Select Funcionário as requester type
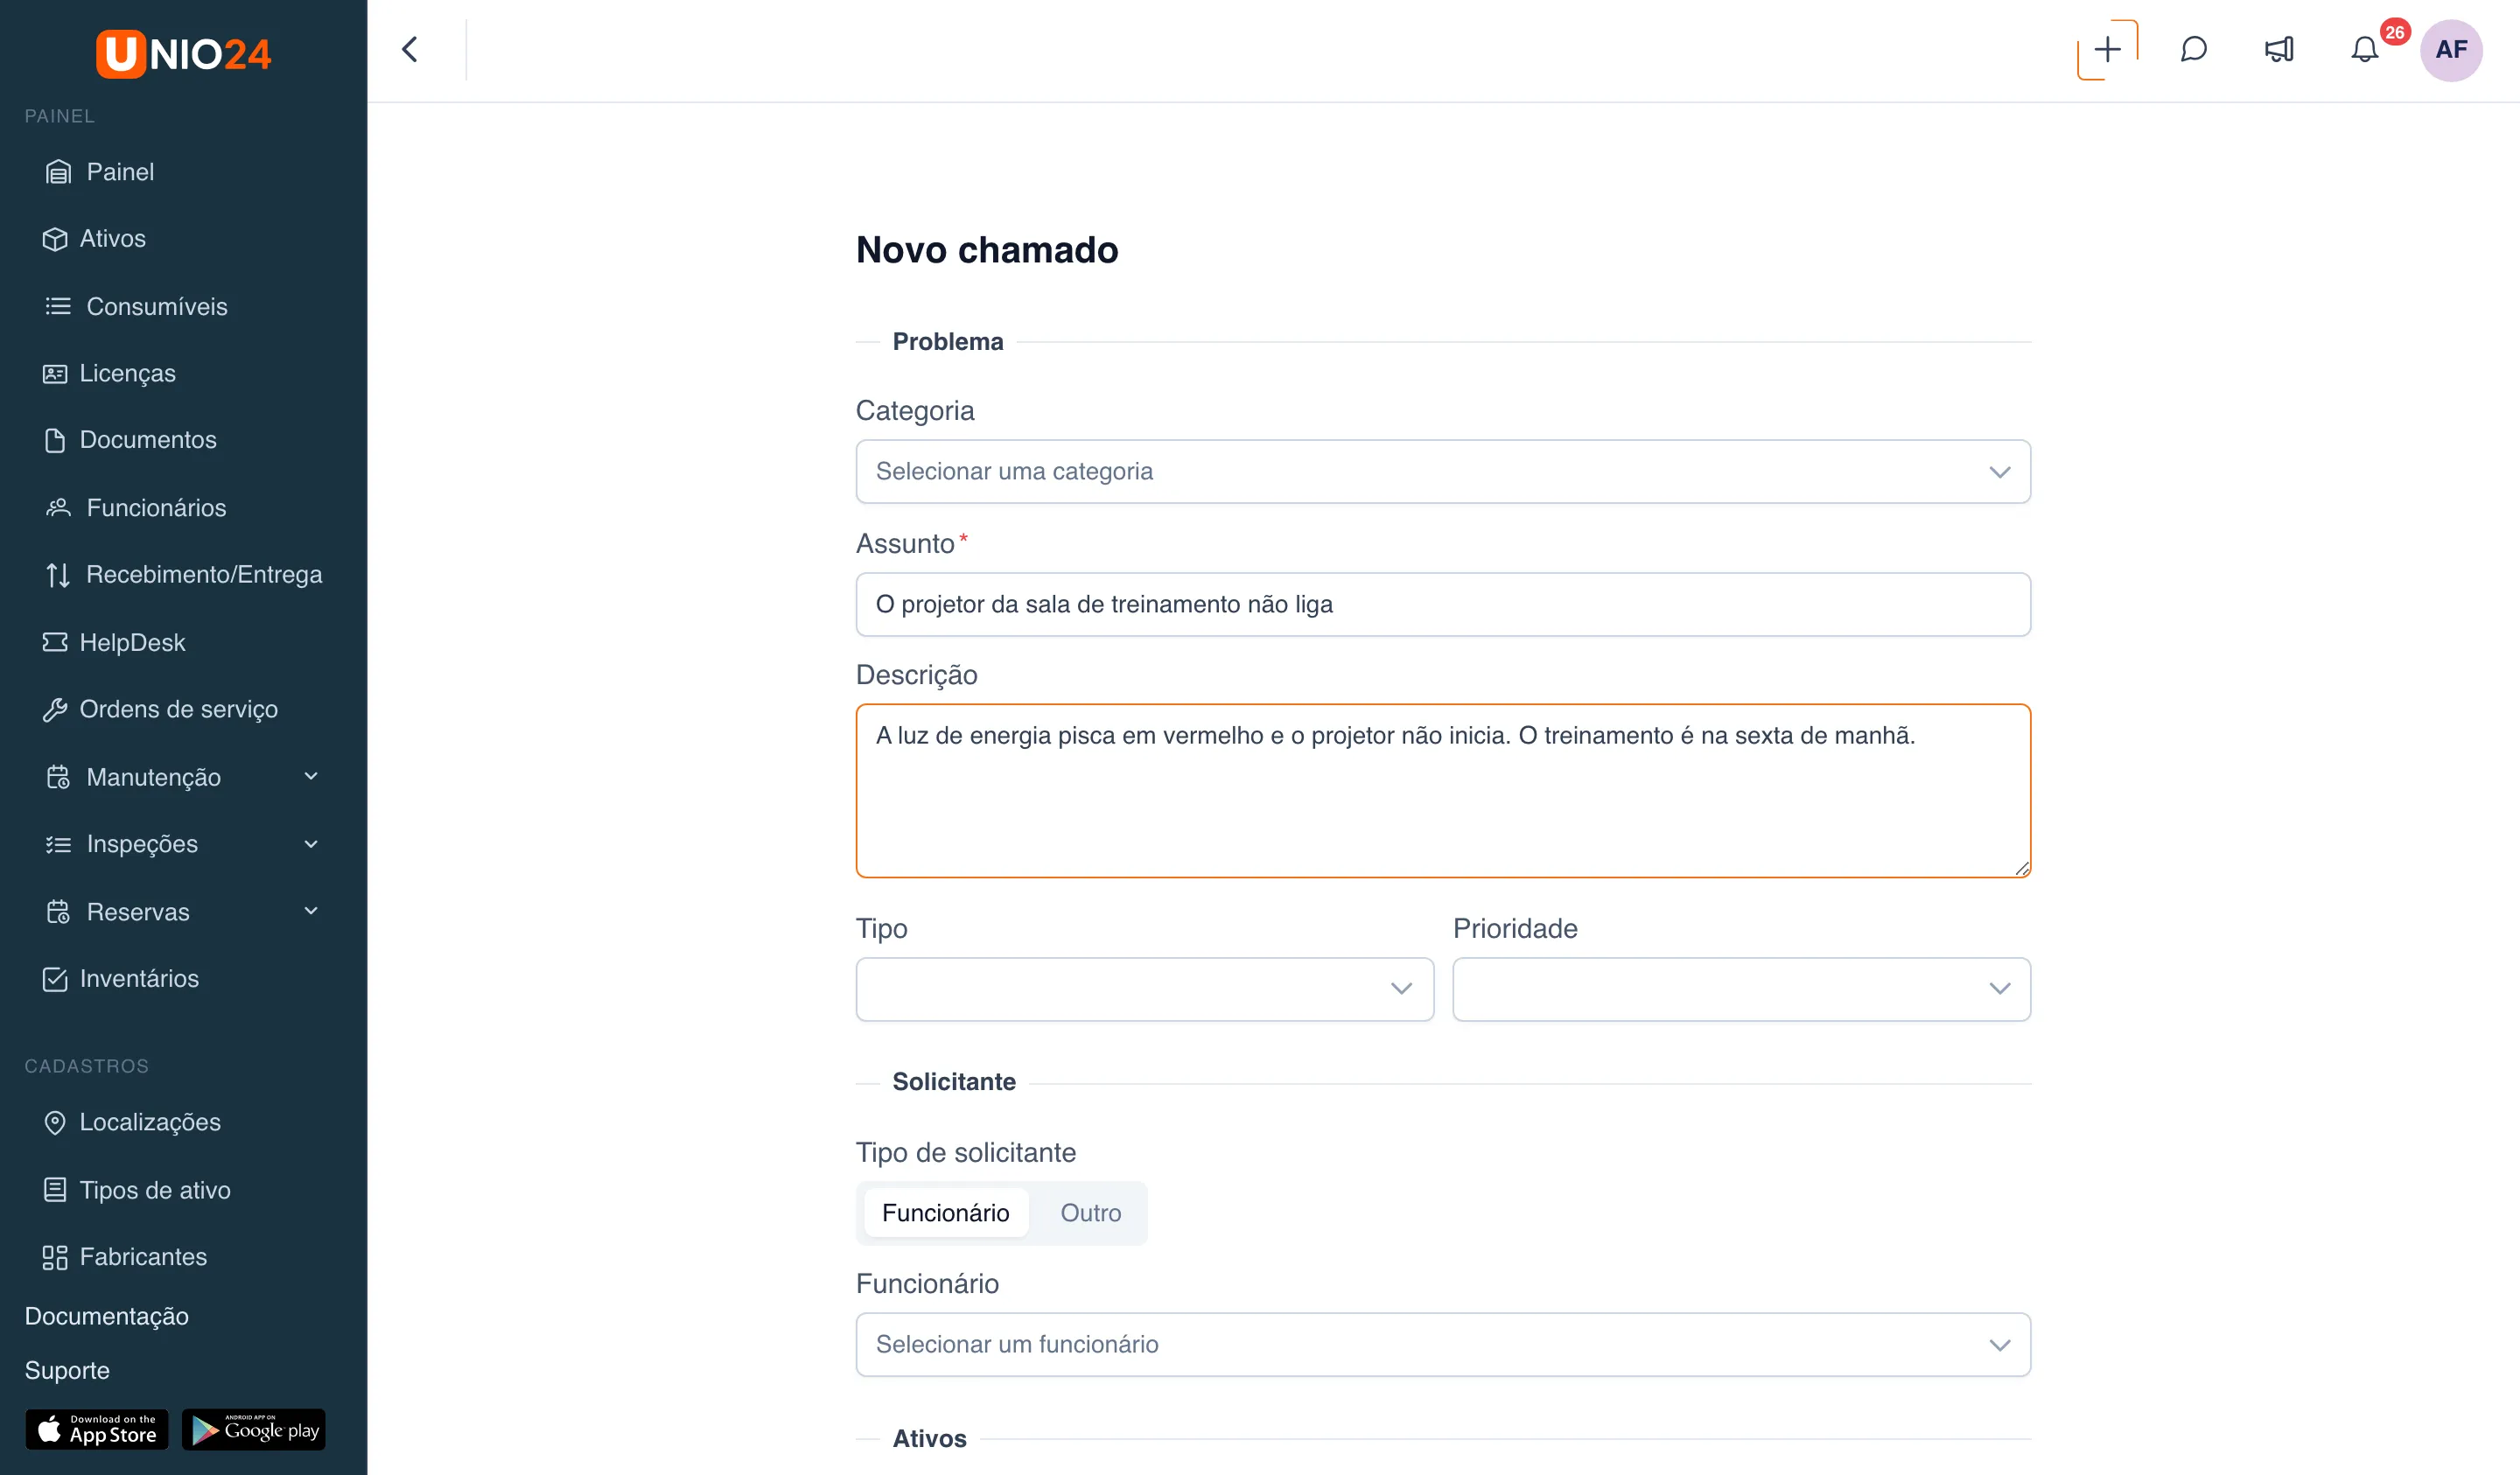The width and height of the screenshot is (2520, 1475). [945, 1213]
